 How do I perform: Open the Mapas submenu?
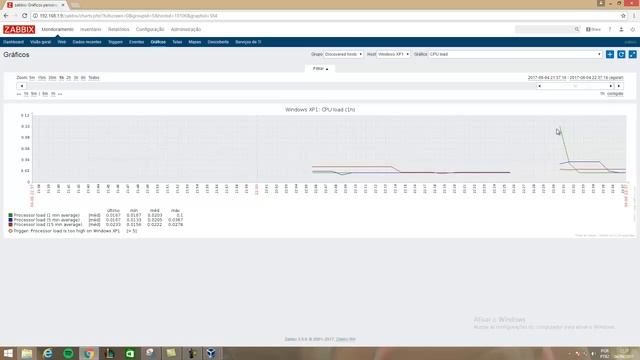click(195, 42)
